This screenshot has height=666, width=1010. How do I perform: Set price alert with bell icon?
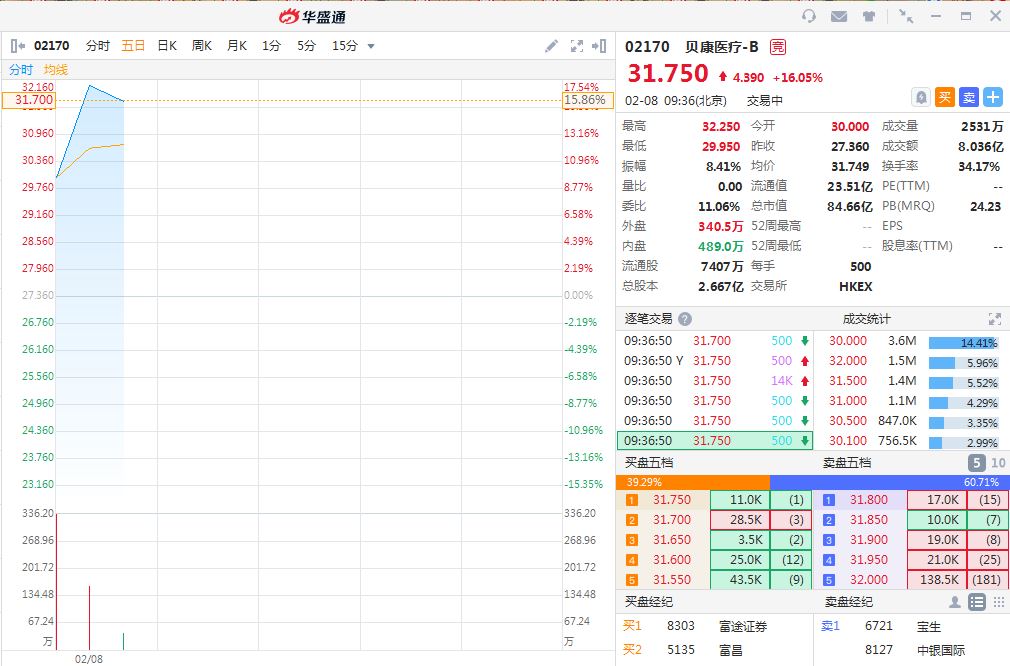921,97
